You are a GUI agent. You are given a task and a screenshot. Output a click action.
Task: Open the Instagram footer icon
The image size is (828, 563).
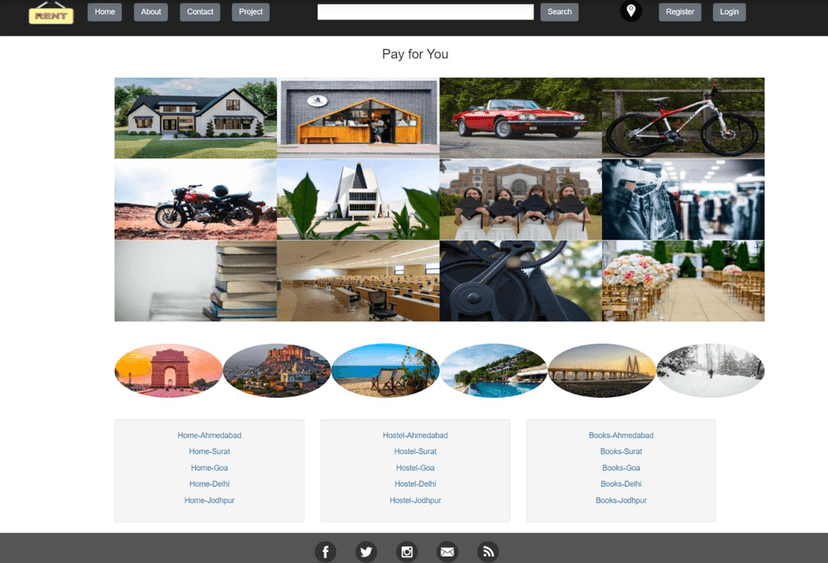(407, 552)
